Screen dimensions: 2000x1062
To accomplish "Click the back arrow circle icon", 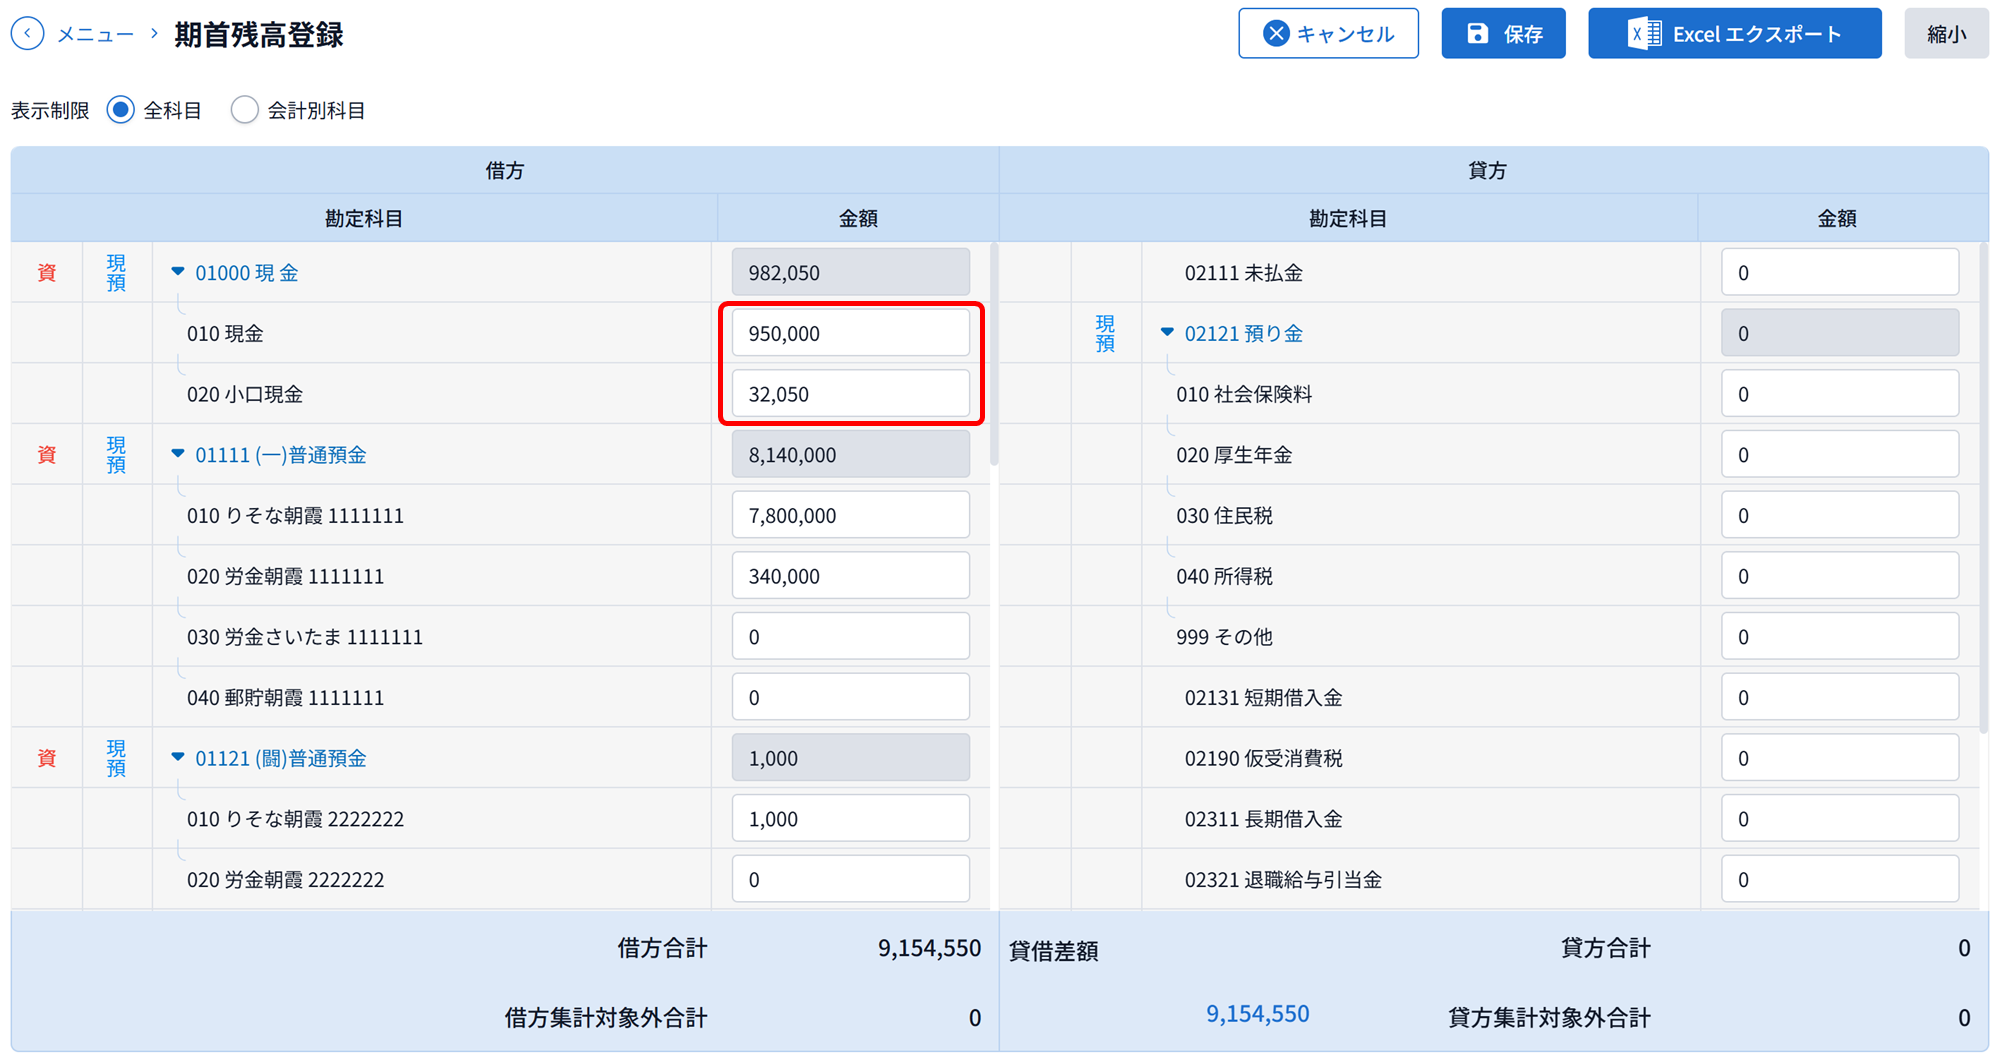I will coord(28,33).
